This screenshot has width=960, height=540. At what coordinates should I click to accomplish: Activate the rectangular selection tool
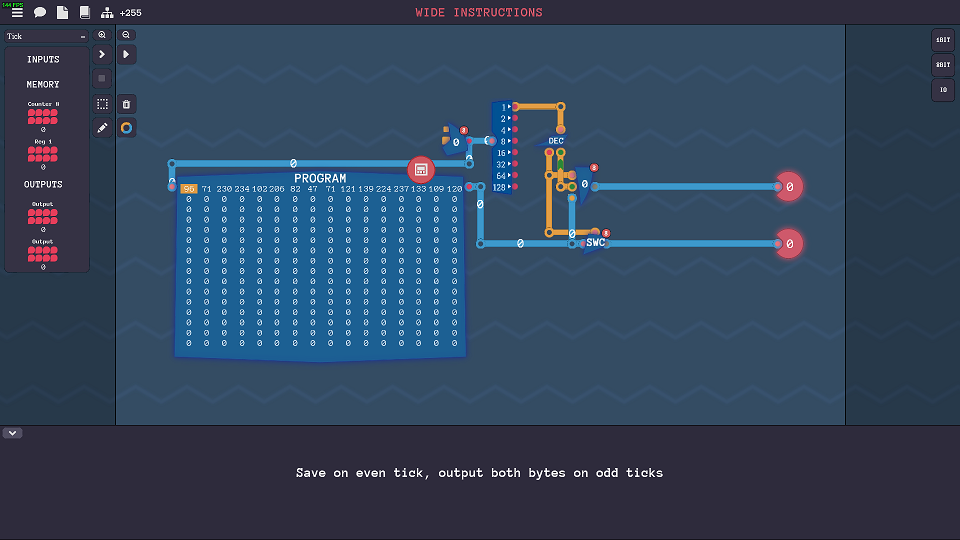[102, 104]
